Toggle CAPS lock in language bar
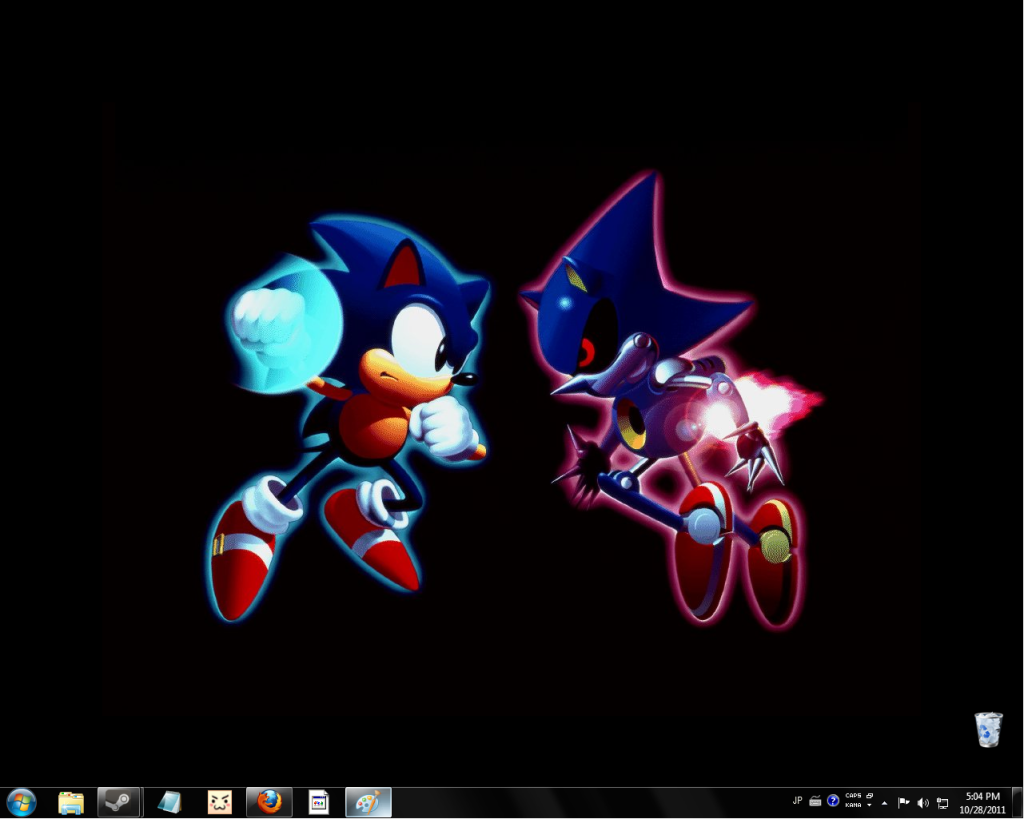Screen dimensions: 1024x819 [852, 796]
